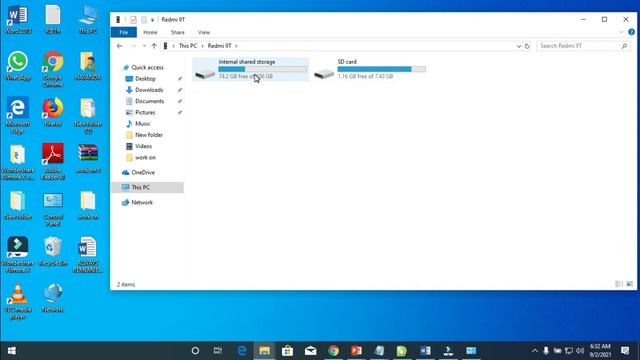Open Documents in navigation pane

tap(149, 101)
